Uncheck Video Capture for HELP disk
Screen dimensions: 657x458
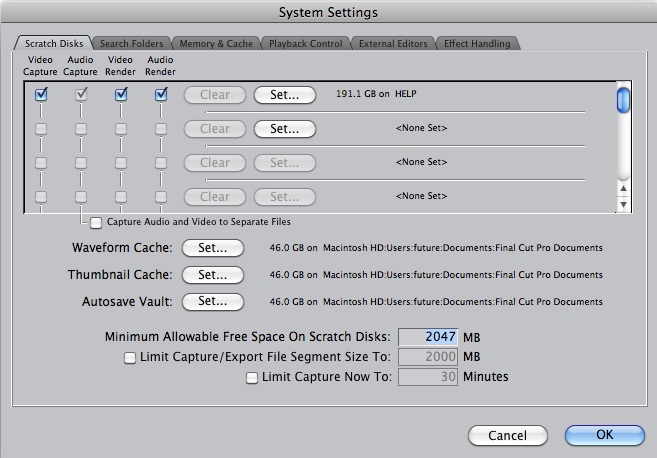pos(41,94)
